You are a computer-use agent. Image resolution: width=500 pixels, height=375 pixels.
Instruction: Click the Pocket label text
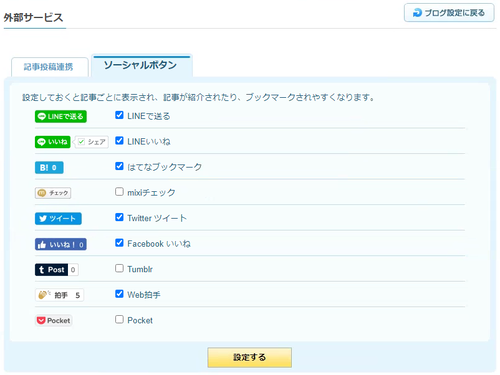140,320
